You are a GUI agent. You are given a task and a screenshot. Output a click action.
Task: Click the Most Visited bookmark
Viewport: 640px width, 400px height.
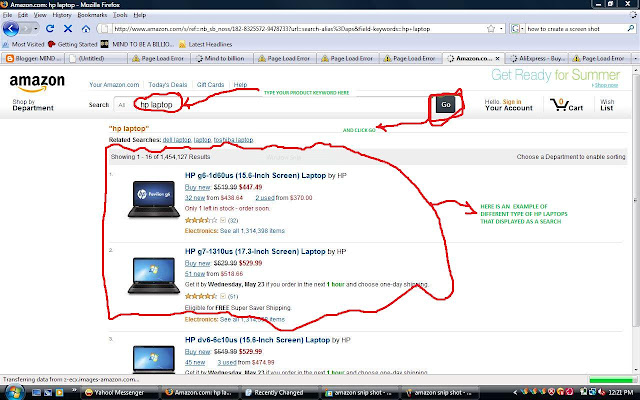click(24, 44)
